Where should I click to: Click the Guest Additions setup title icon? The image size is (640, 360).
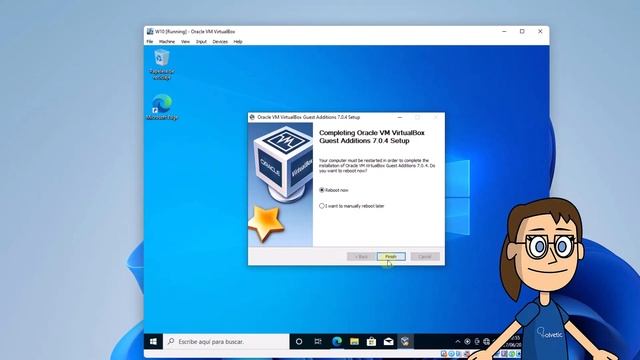252,117
